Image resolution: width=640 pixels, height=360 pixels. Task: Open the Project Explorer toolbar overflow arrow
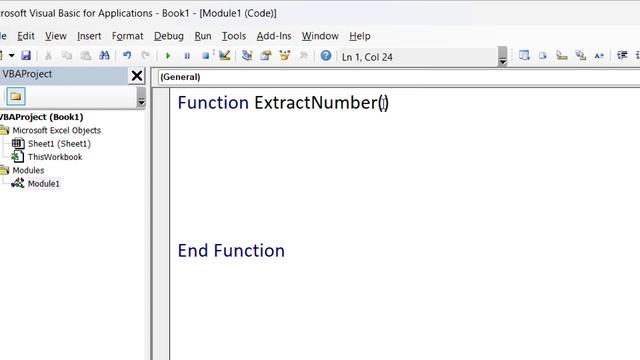pos(141,97)
